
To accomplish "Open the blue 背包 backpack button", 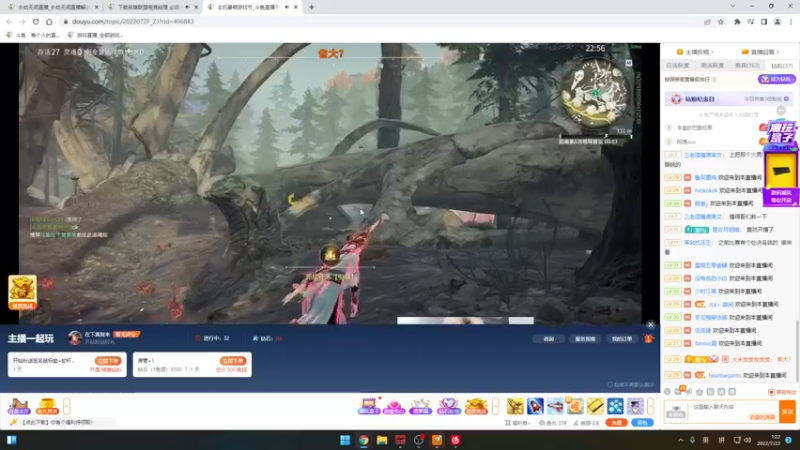I will 642,422.
